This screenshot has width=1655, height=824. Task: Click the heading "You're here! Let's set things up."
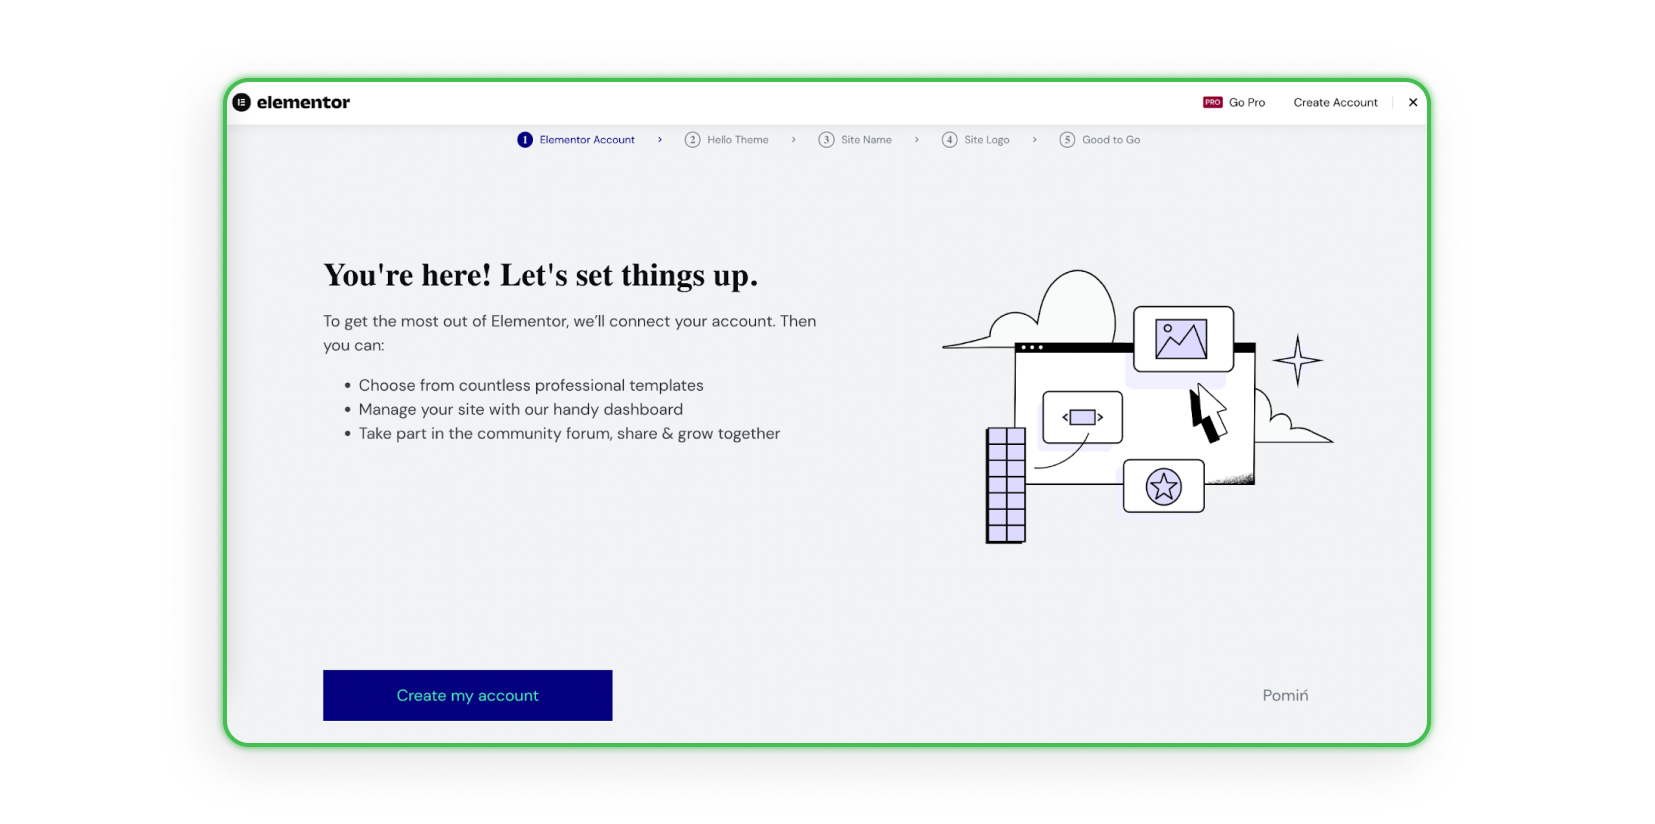pyautogui.click(x=540, y=275)
